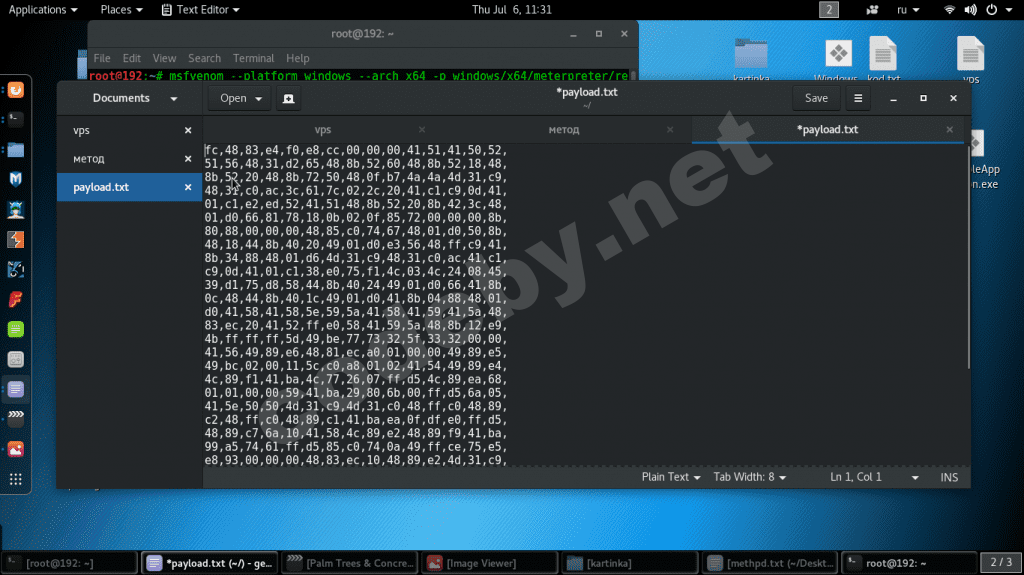Select the vps file on desktop

(970, 60)
